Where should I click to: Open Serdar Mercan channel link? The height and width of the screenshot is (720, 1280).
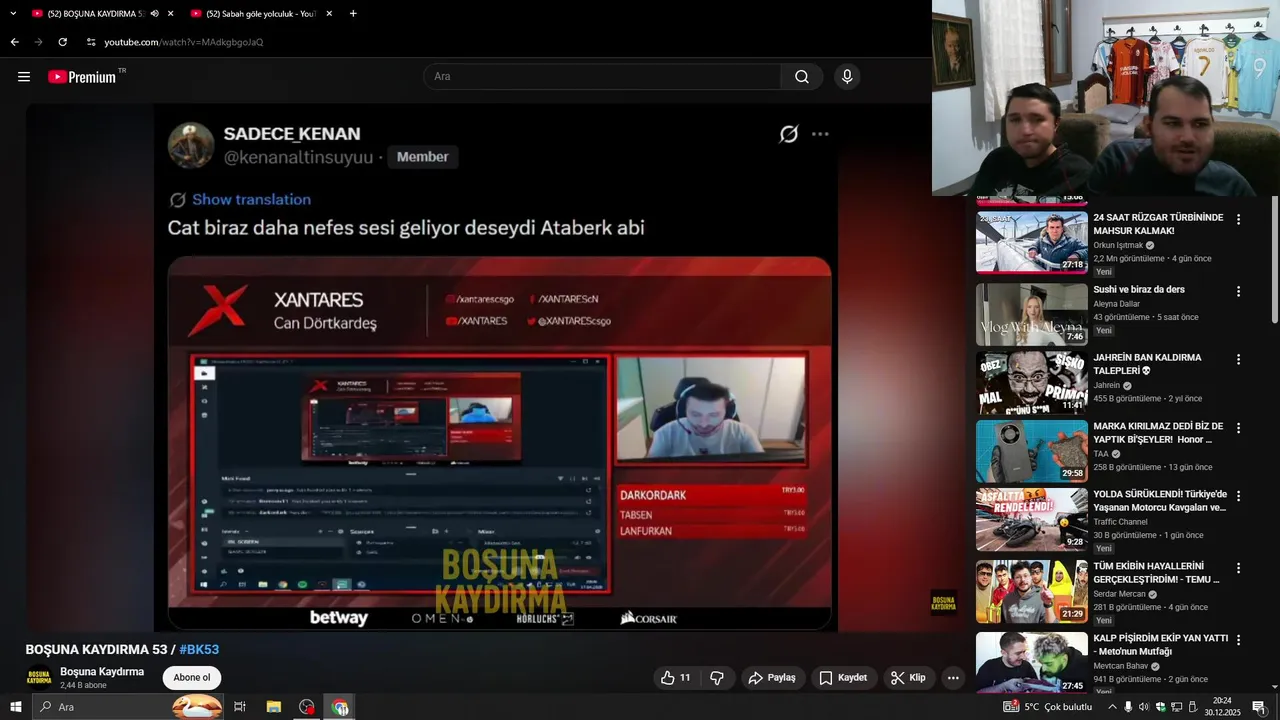[x=1119, y=594]
